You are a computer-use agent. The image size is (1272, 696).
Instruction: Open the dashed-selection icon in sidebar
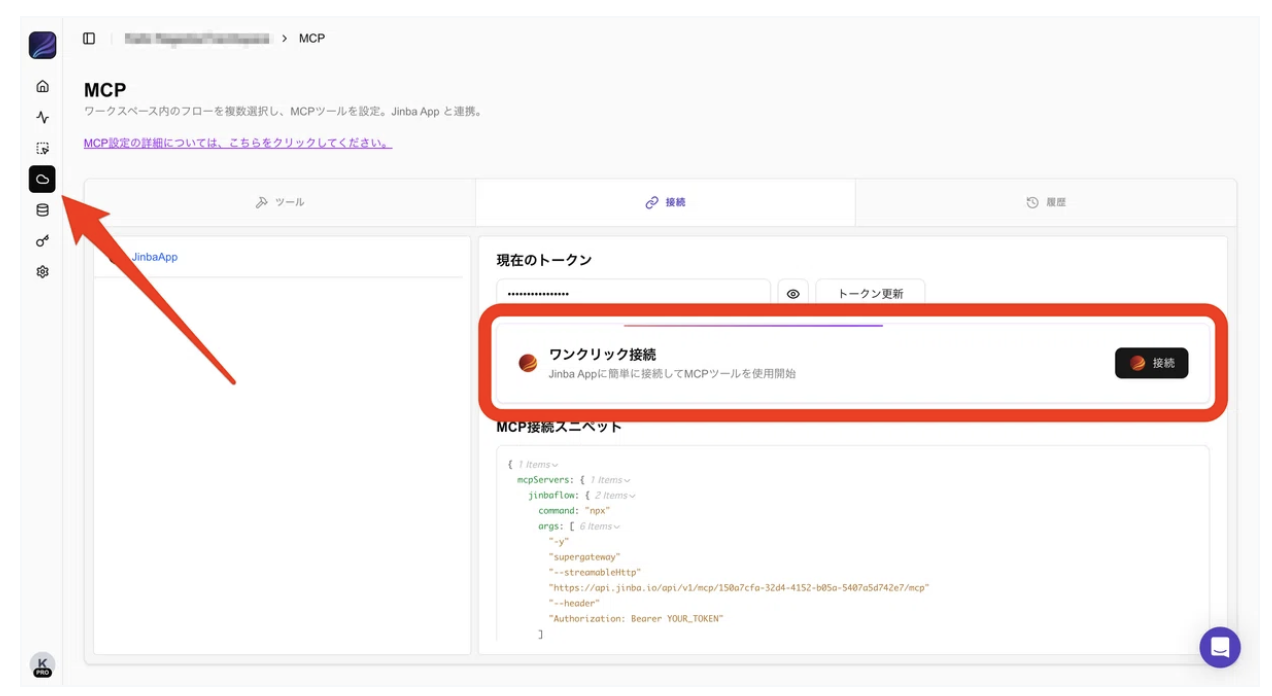click(x=42, y=148)
